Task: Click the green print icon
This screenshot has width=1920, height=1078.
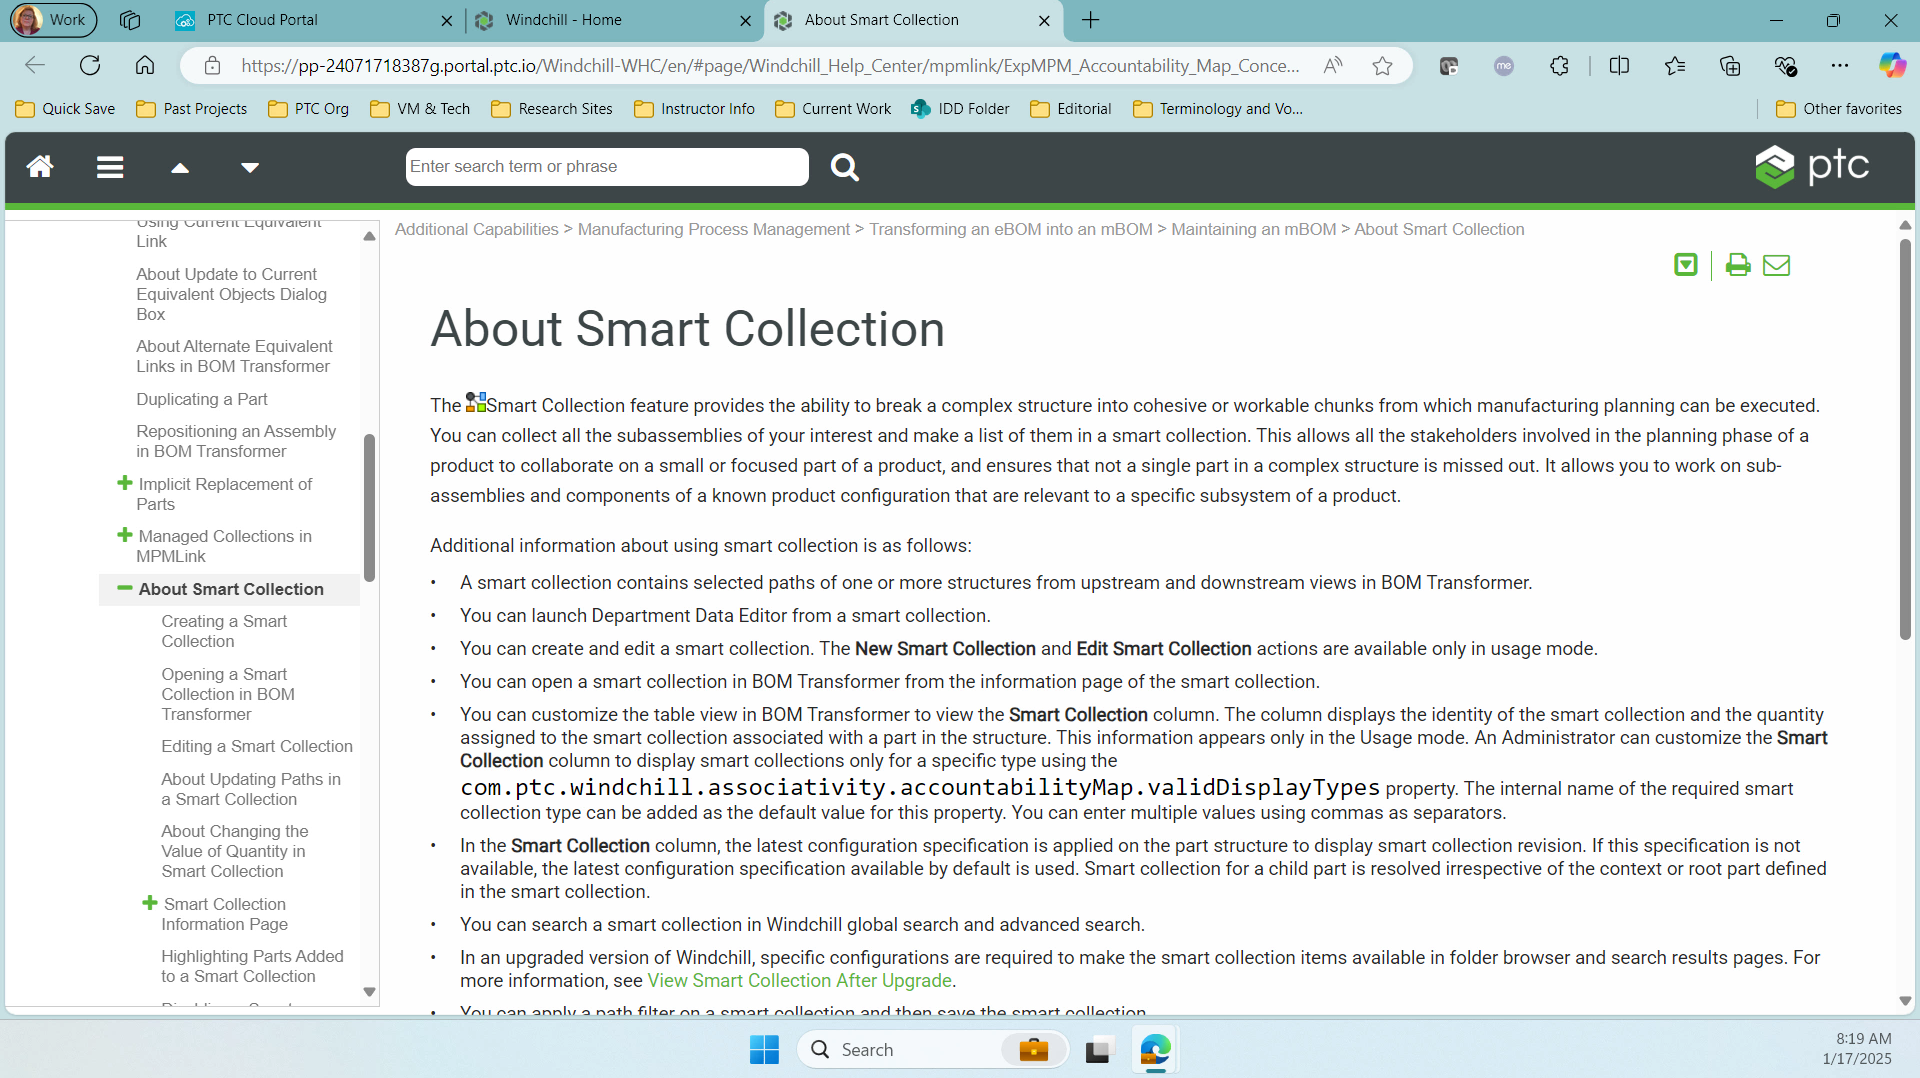Action: [1738, 265]
